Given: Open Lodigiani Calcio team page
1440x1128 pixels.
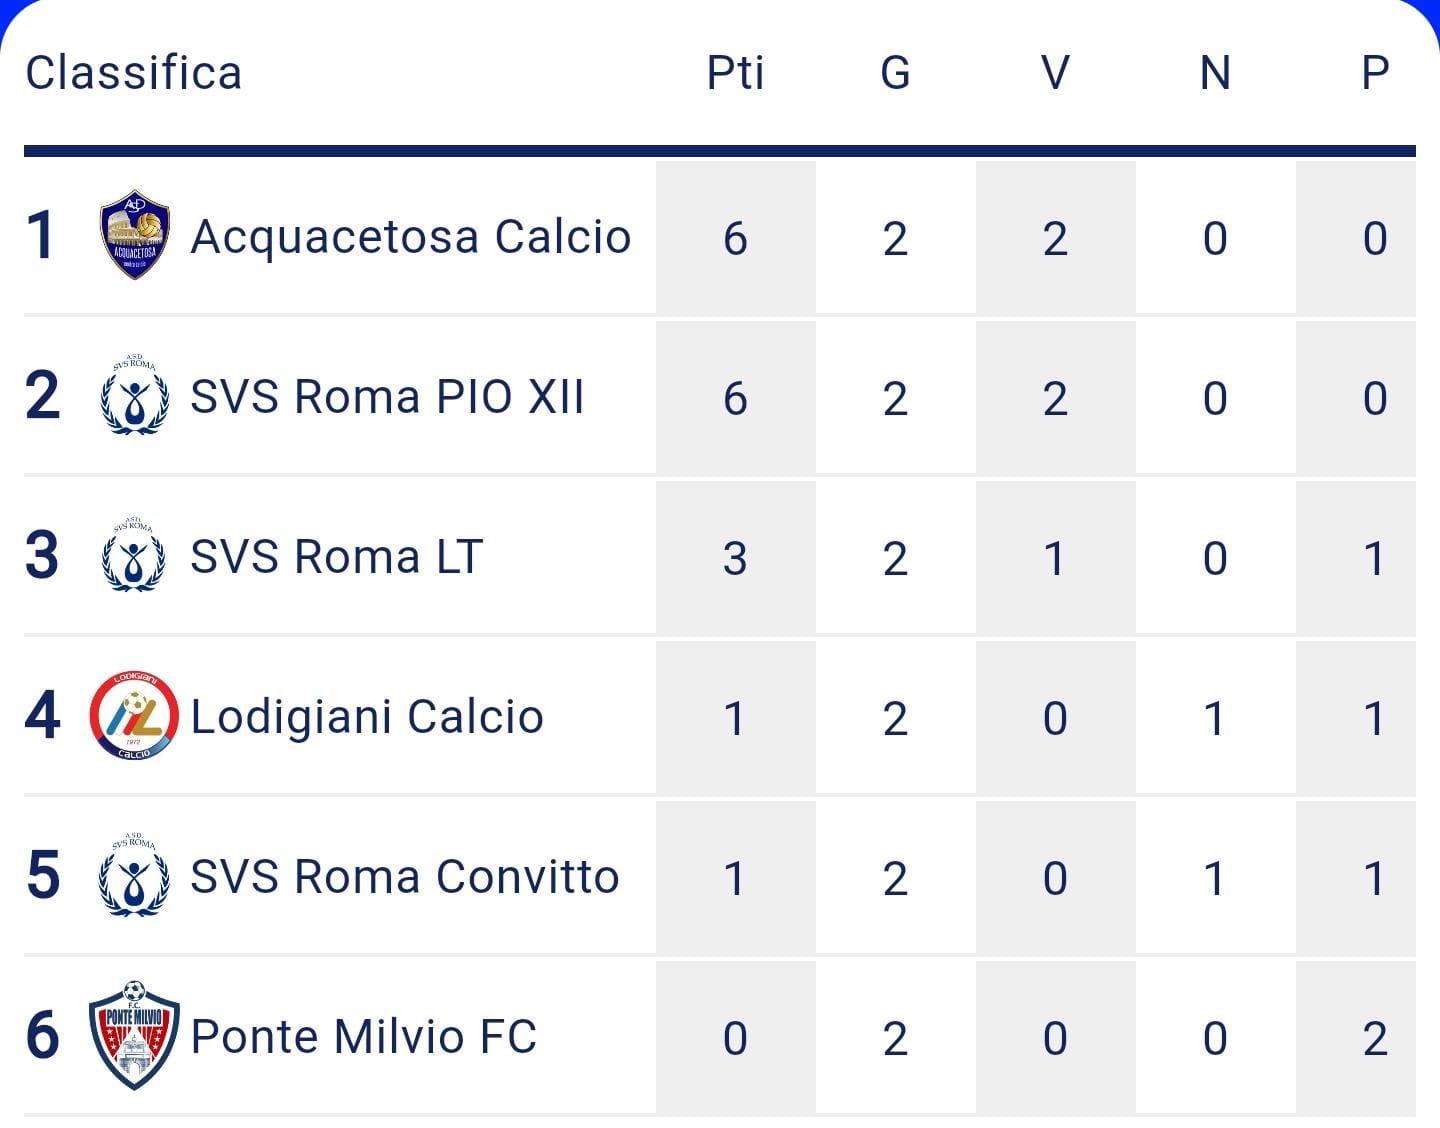Looking at the screenshot, I should click(367, 718).
